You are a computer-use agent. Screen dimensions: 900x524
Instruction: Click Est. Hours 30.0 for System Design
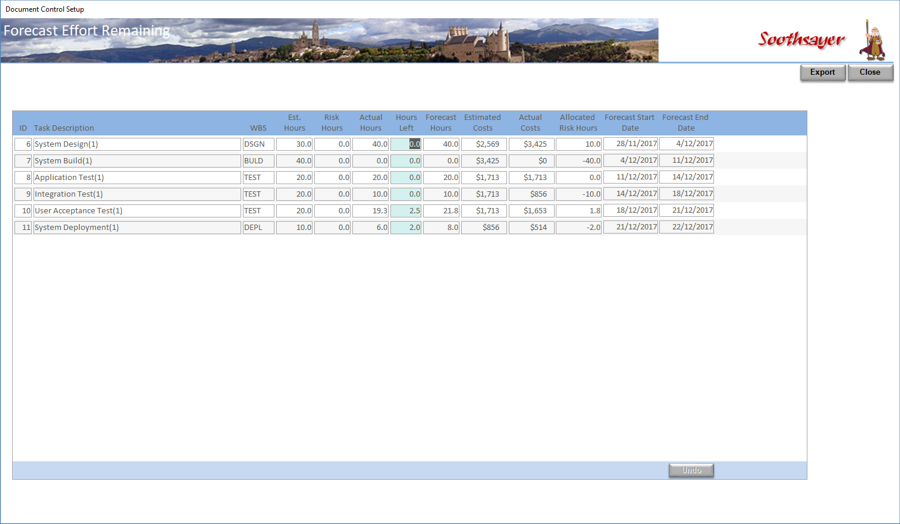tap(294, 144)
